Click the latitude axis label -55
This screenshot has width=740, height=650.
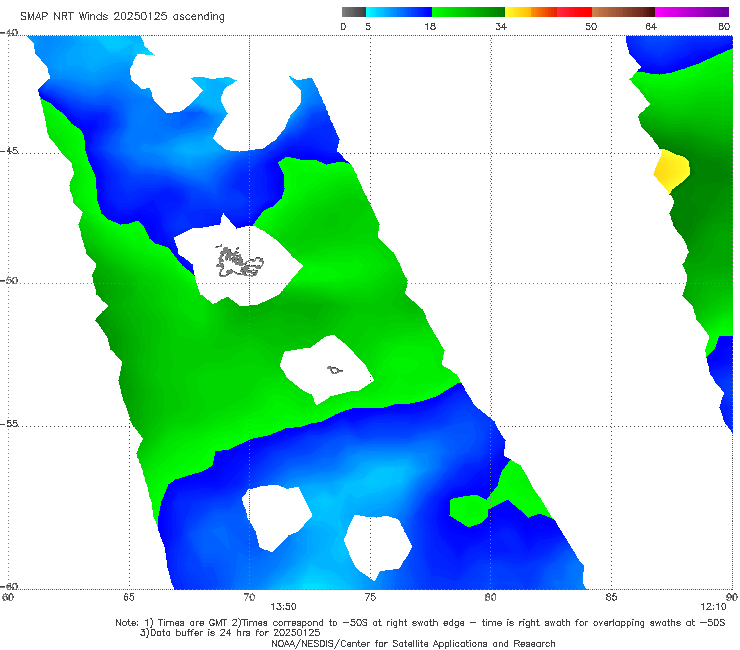pyautogui.click(x=9, y=423)
